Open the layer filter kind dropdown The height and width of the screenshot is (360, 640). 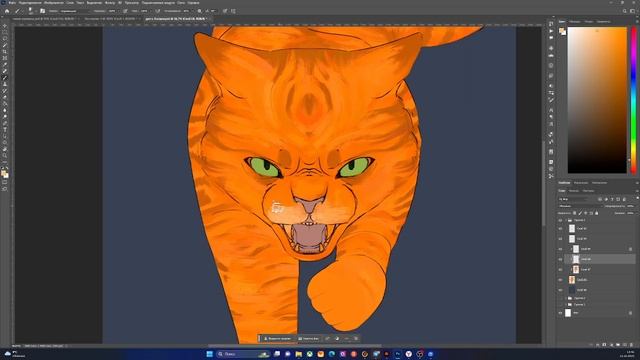coord(574,199)
